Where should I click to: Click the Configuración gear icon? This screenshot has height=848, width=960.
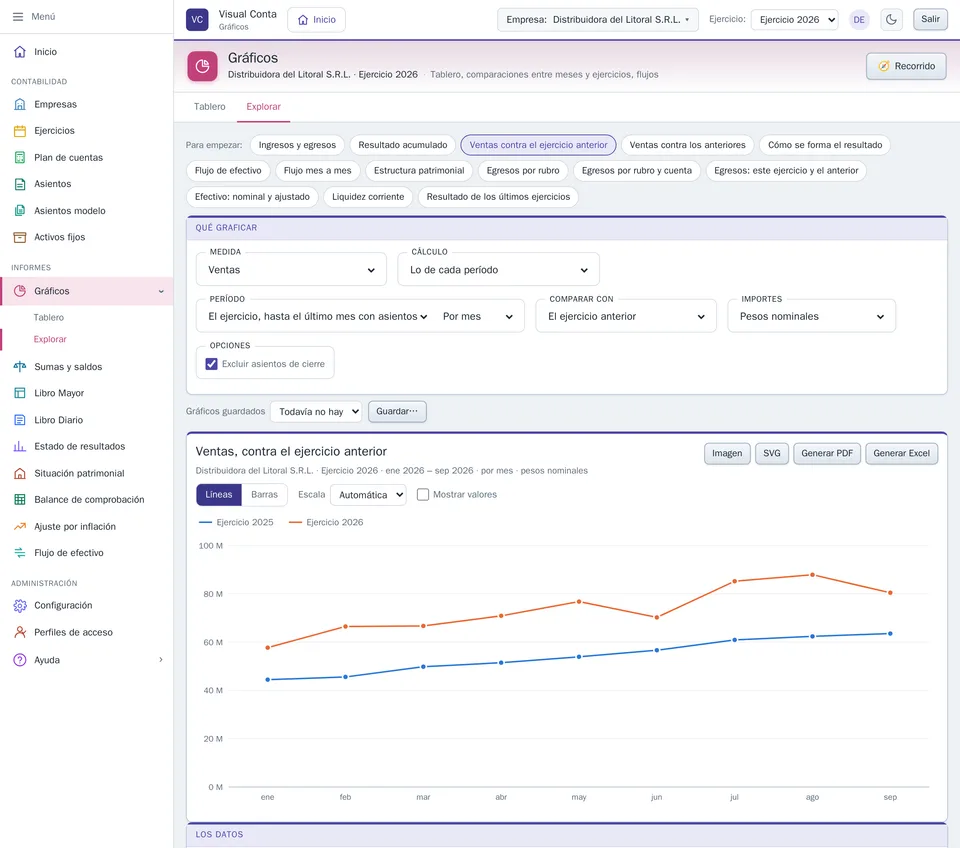[x=20, y=606]
